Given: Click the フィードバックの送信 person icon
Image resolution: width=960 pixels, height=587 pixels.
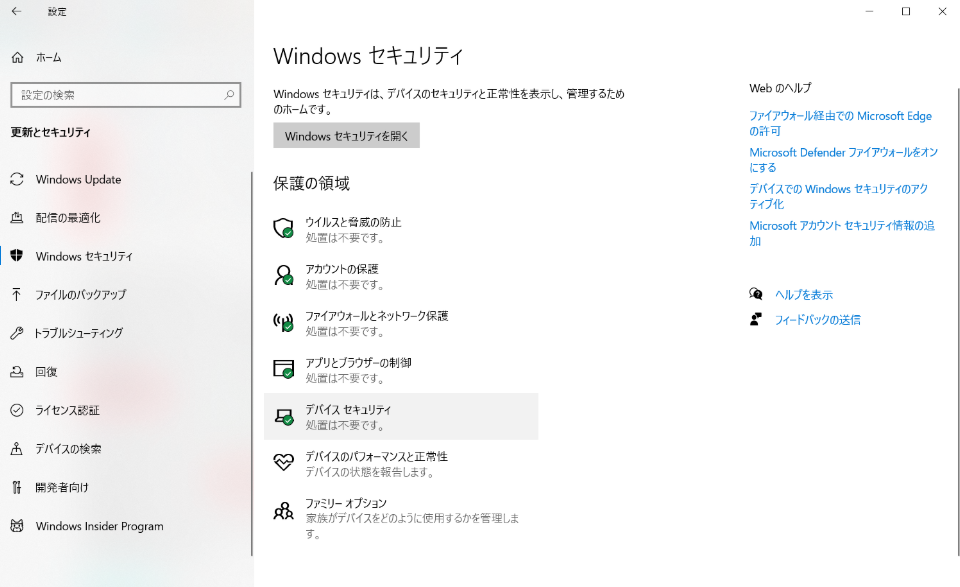Looking at the screenshot, I should 756,320.
